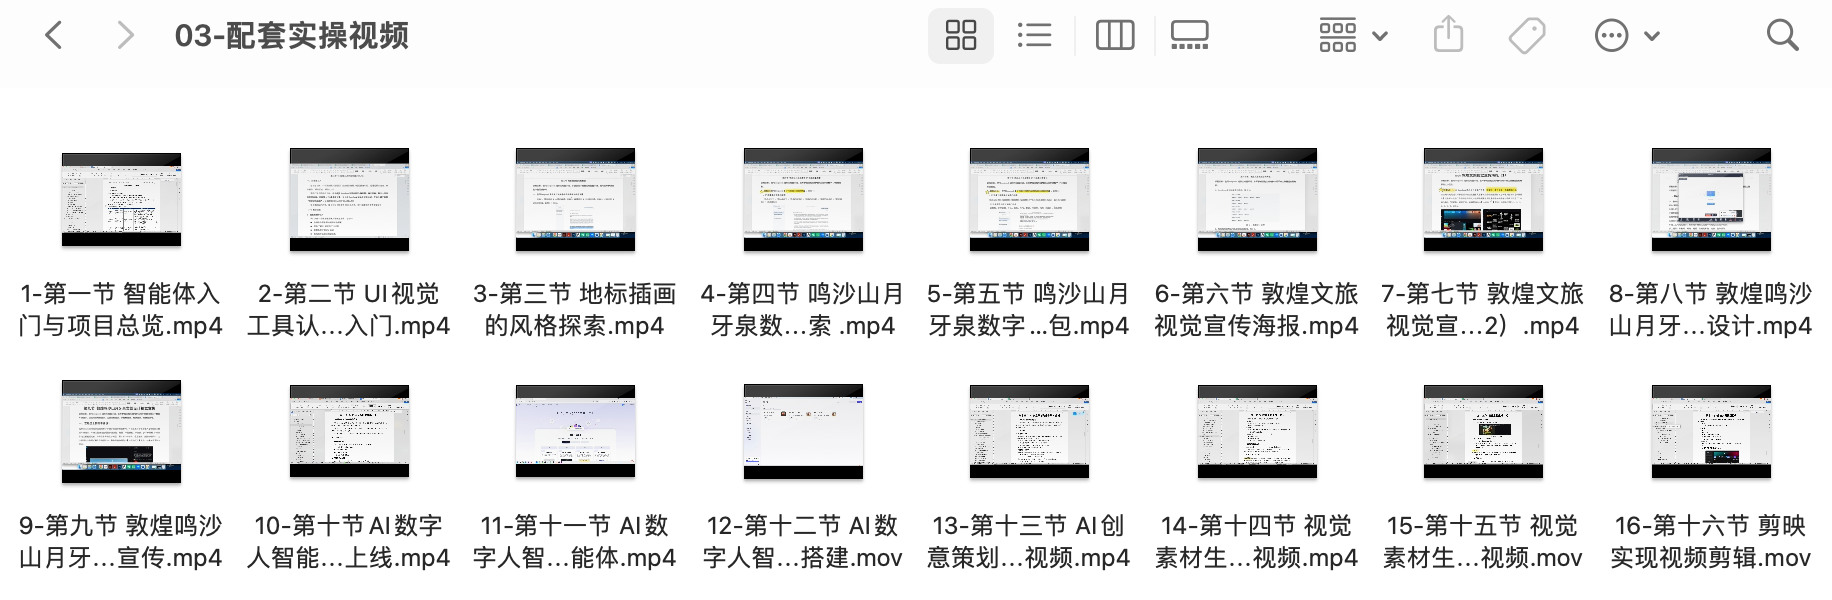Switch to column view
1832x600 pixels.
[x=1114, y=36]
